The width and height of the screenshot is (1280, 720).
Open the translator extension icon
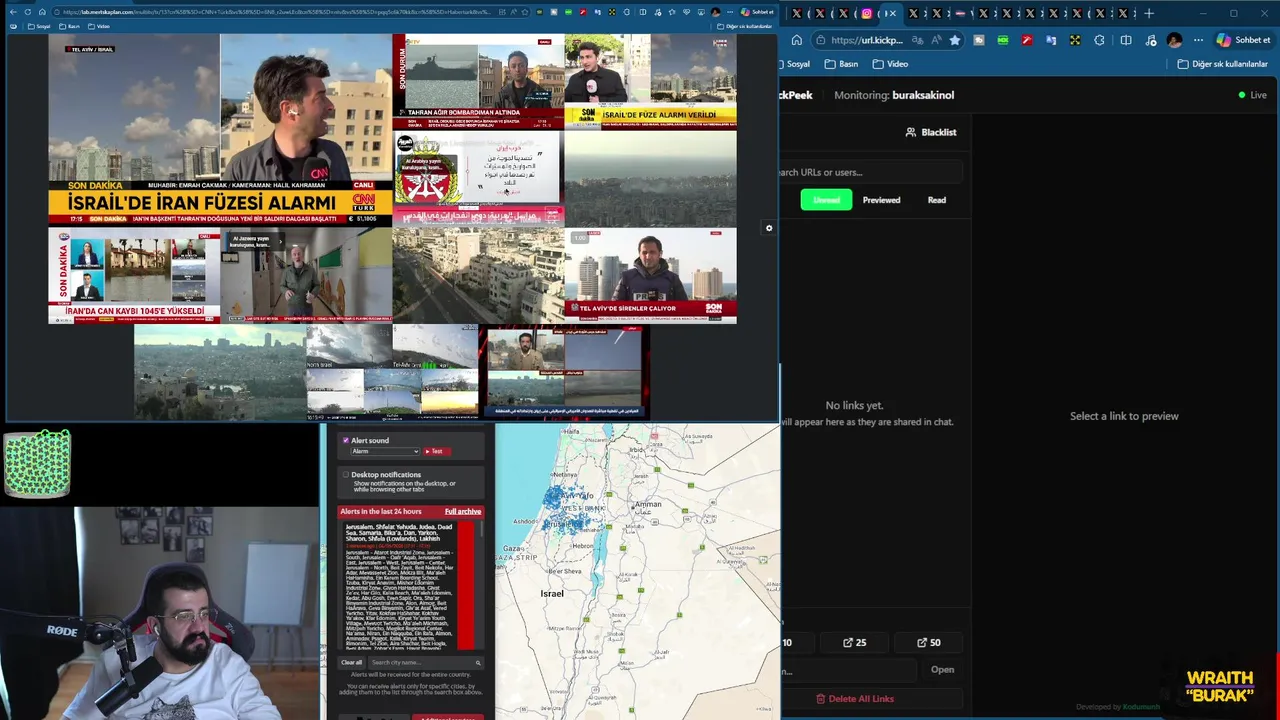pos(1051,40)
